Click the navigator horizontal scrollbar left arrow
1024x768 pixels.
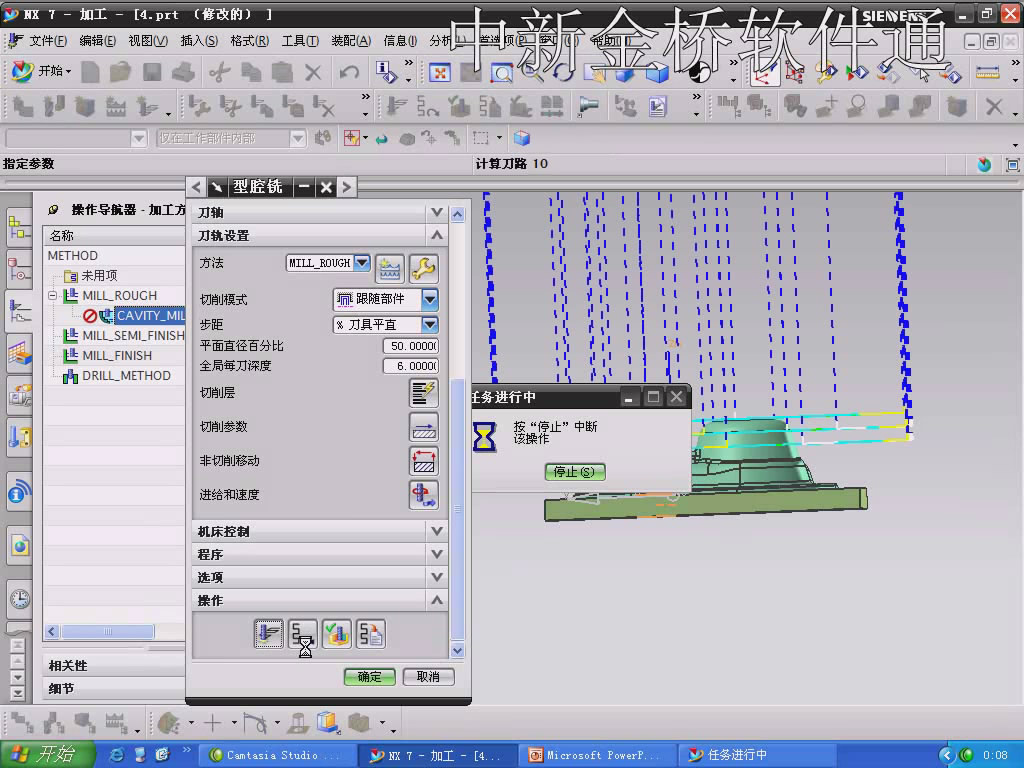coord(52,632)
